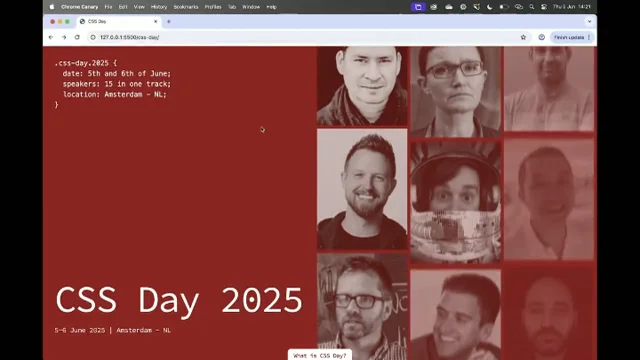The height and width of the screenshot is (360, 640).
Task: Click the 'What is CSS Day?' button
Action: (320, 355)
